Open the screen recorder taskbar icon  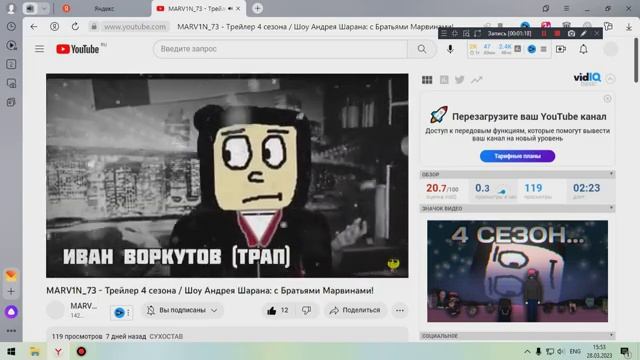[81, 351]
